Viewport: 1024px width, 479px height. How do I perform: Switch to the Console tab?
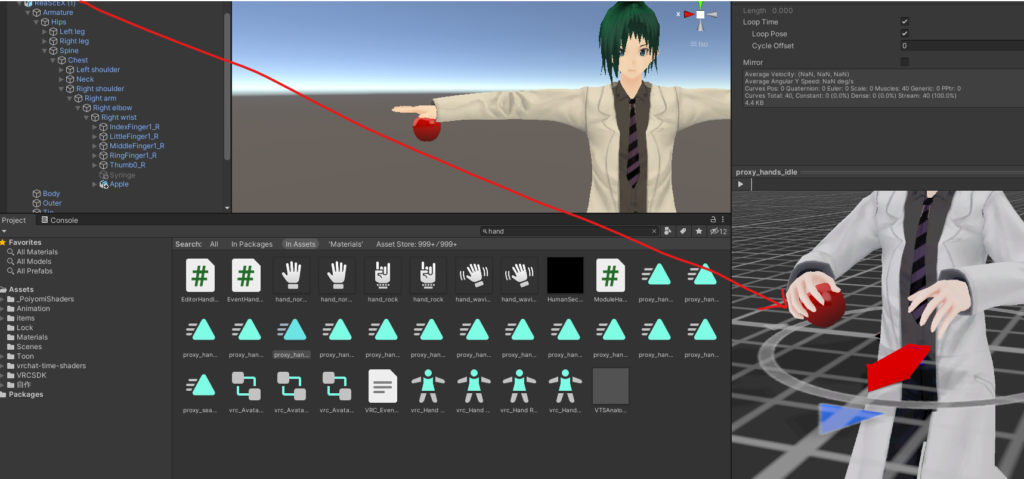59,220
